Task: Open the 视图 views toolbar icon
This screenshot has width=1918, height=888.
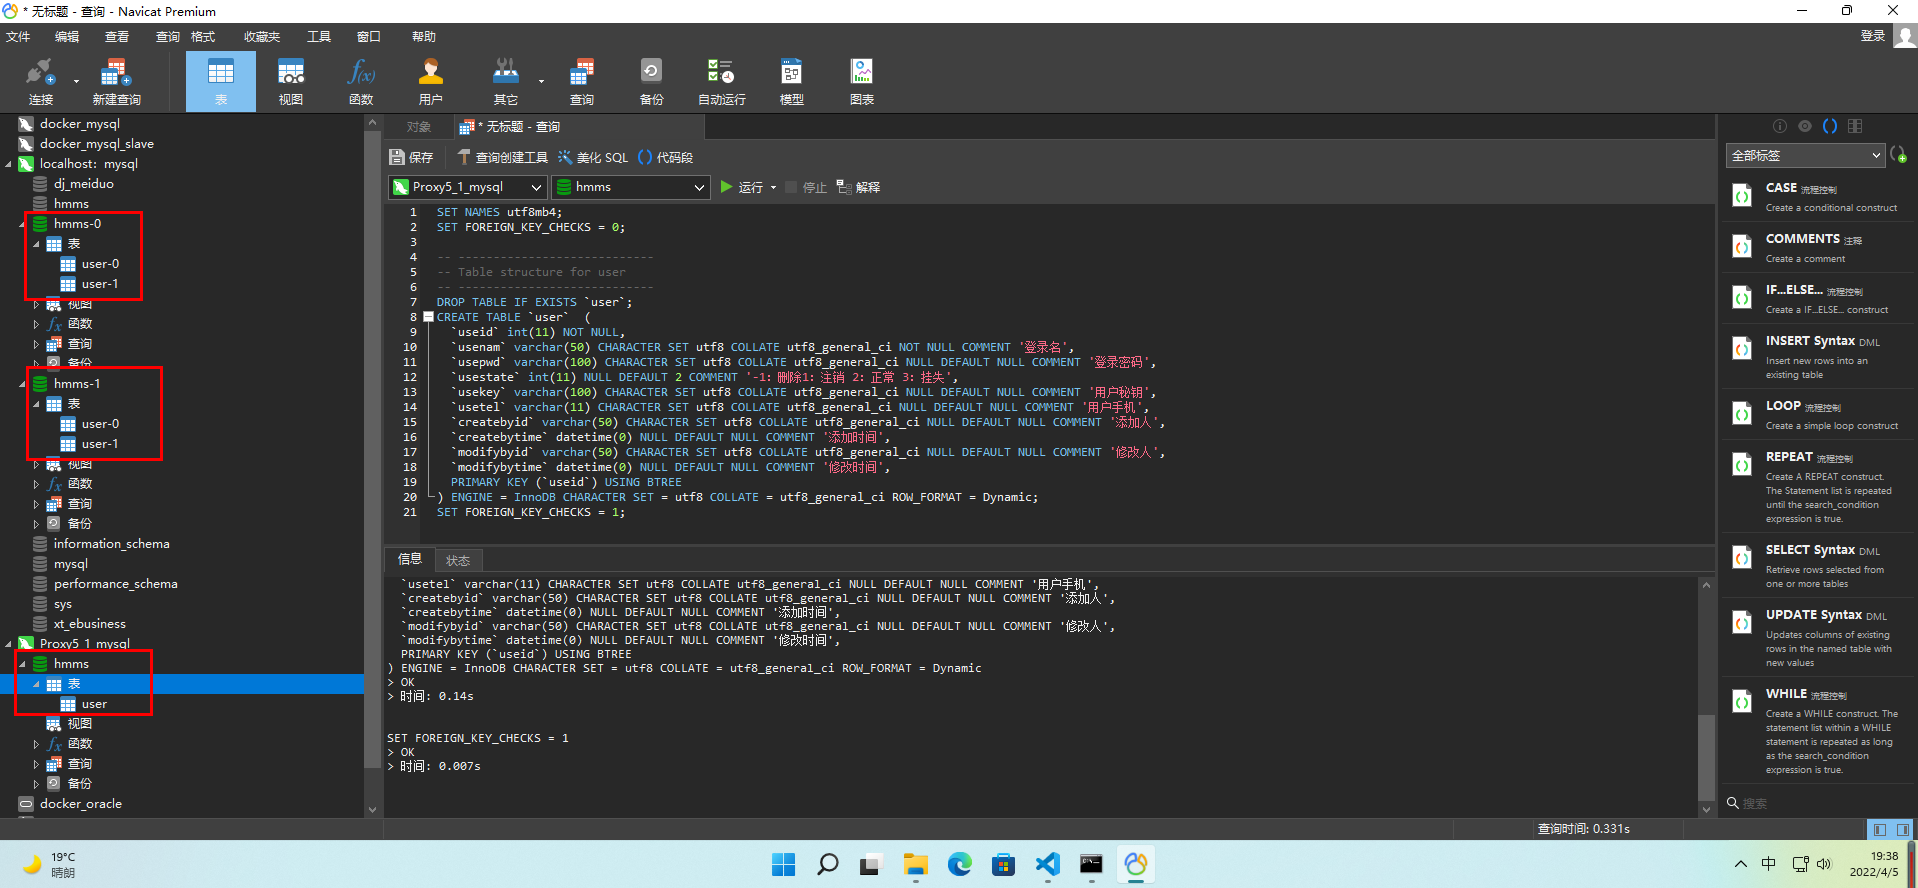Action: tap(291, 81)
